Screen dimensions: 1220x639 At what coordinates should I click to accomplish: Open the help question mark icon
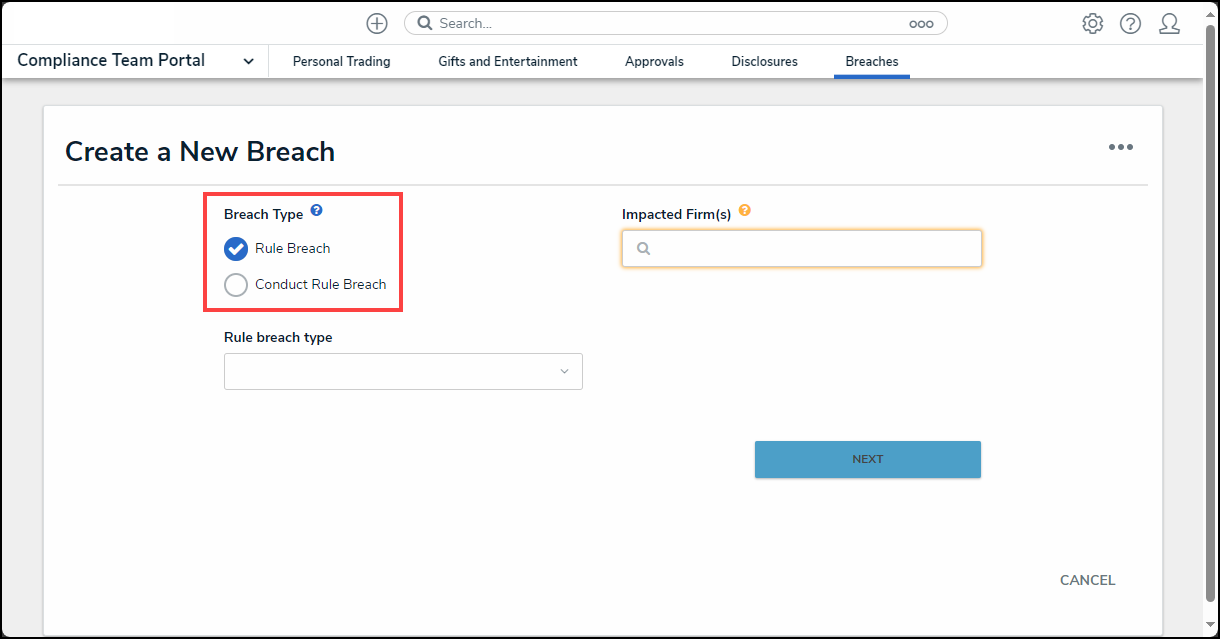click(x=1130, y=24)
